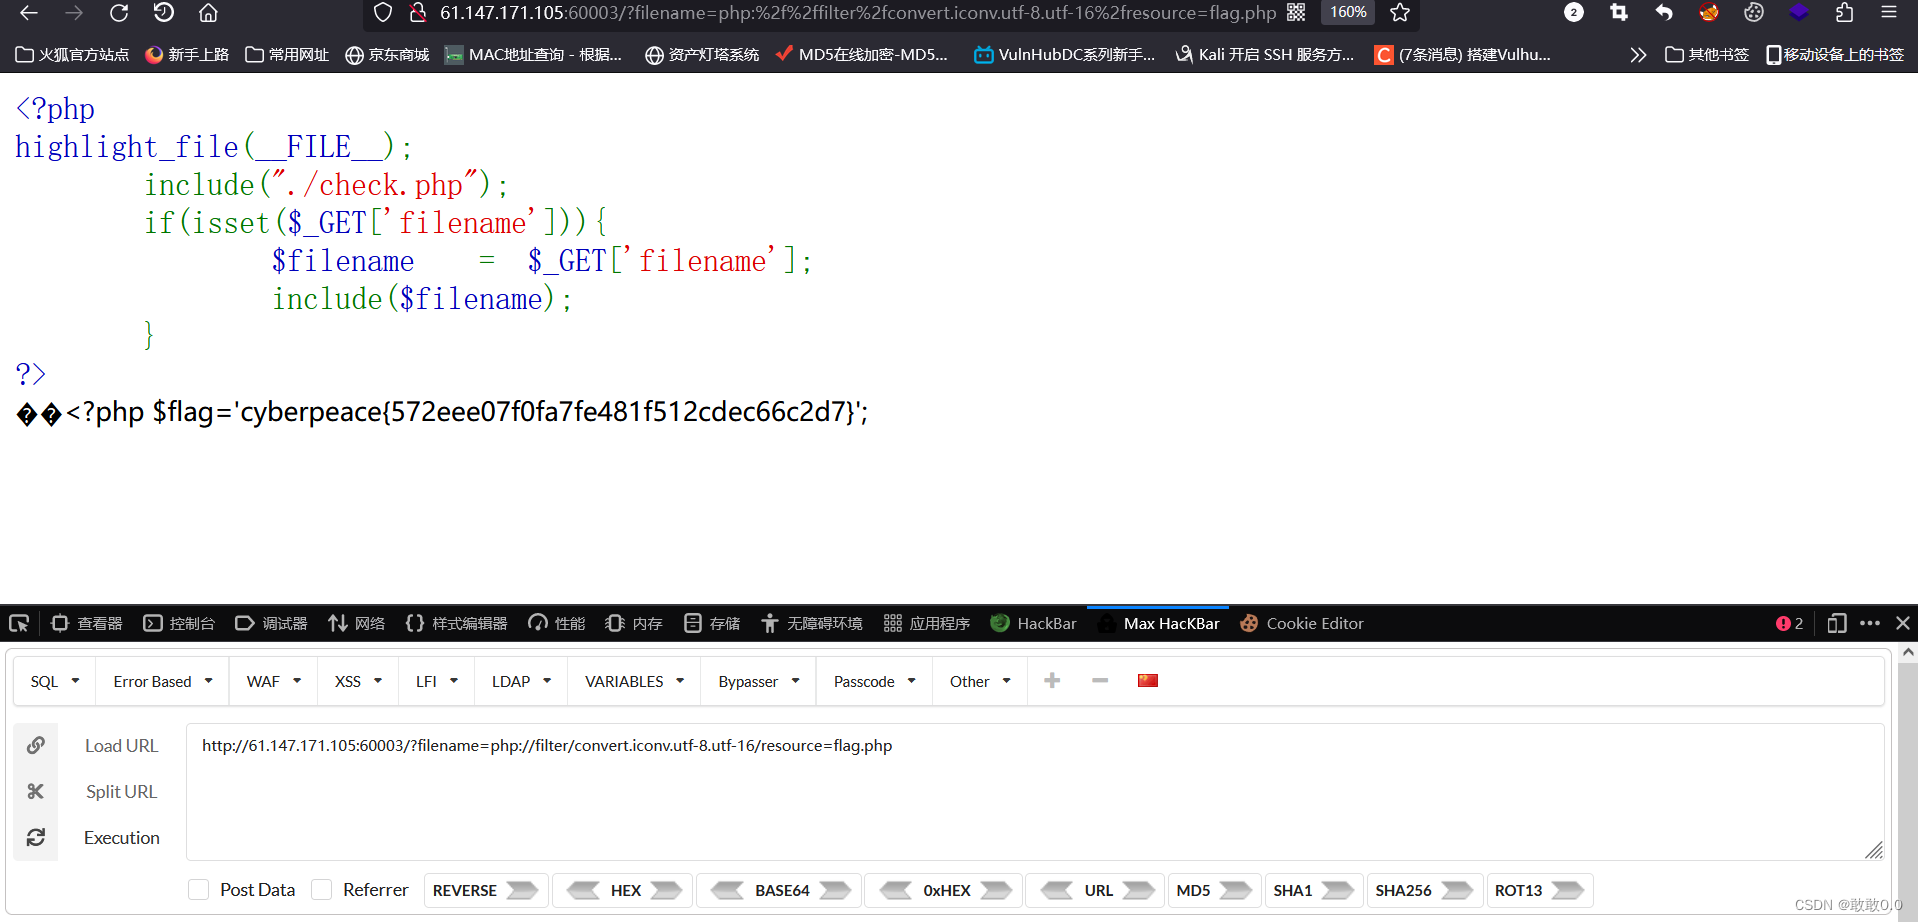This screenshot has height=922, width=1918.
Task: Click the responsive design mode icon
Action: (x=1836, y=623)
